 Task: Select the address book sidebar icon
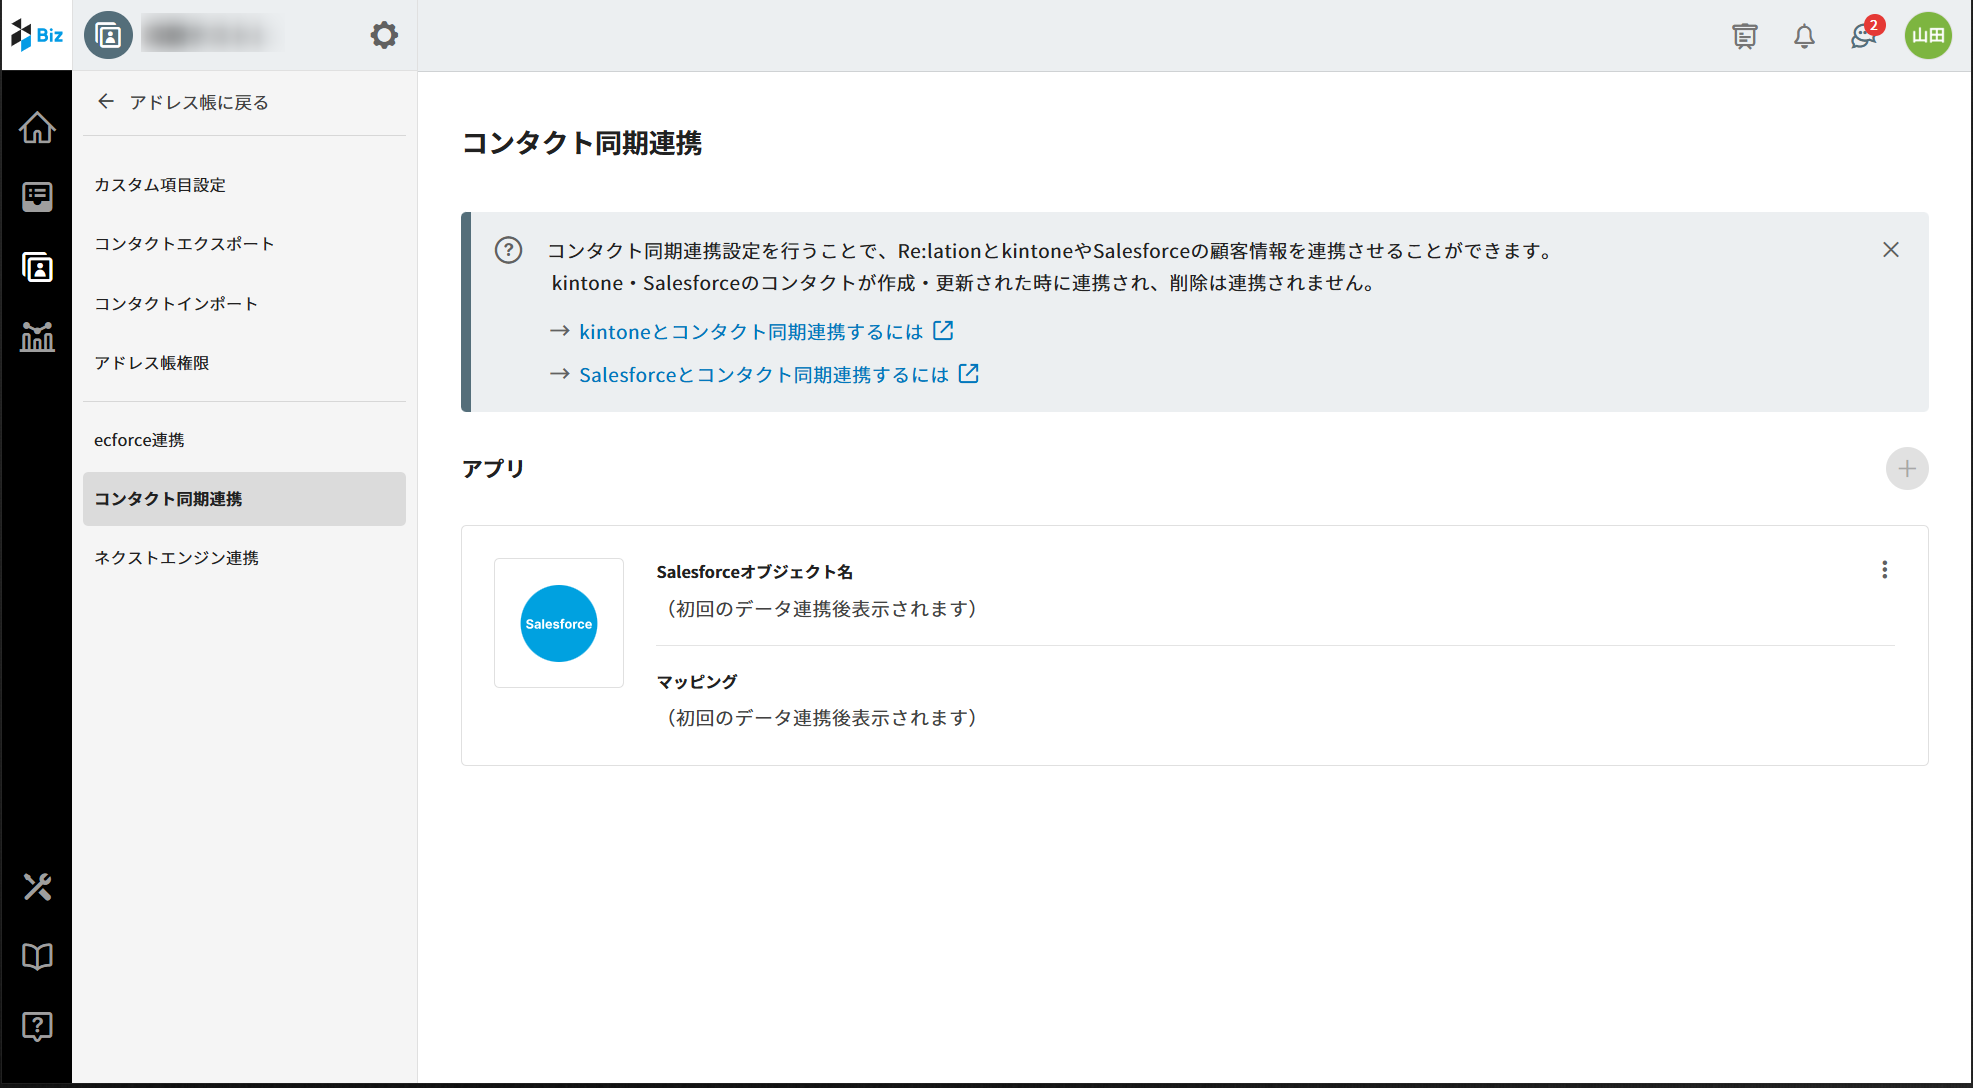pyautogui.click(x=37, y=267)
